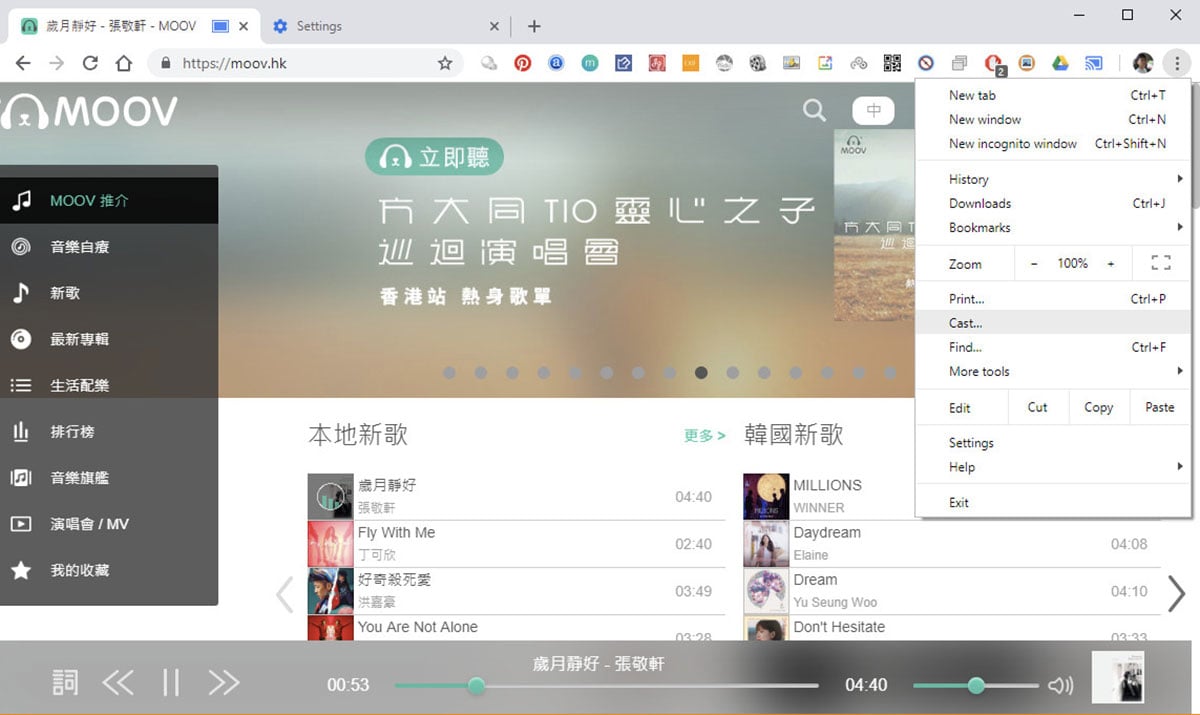1200x715 pixels.
Task: Choose New incognito window
Action: point(1053,143)
